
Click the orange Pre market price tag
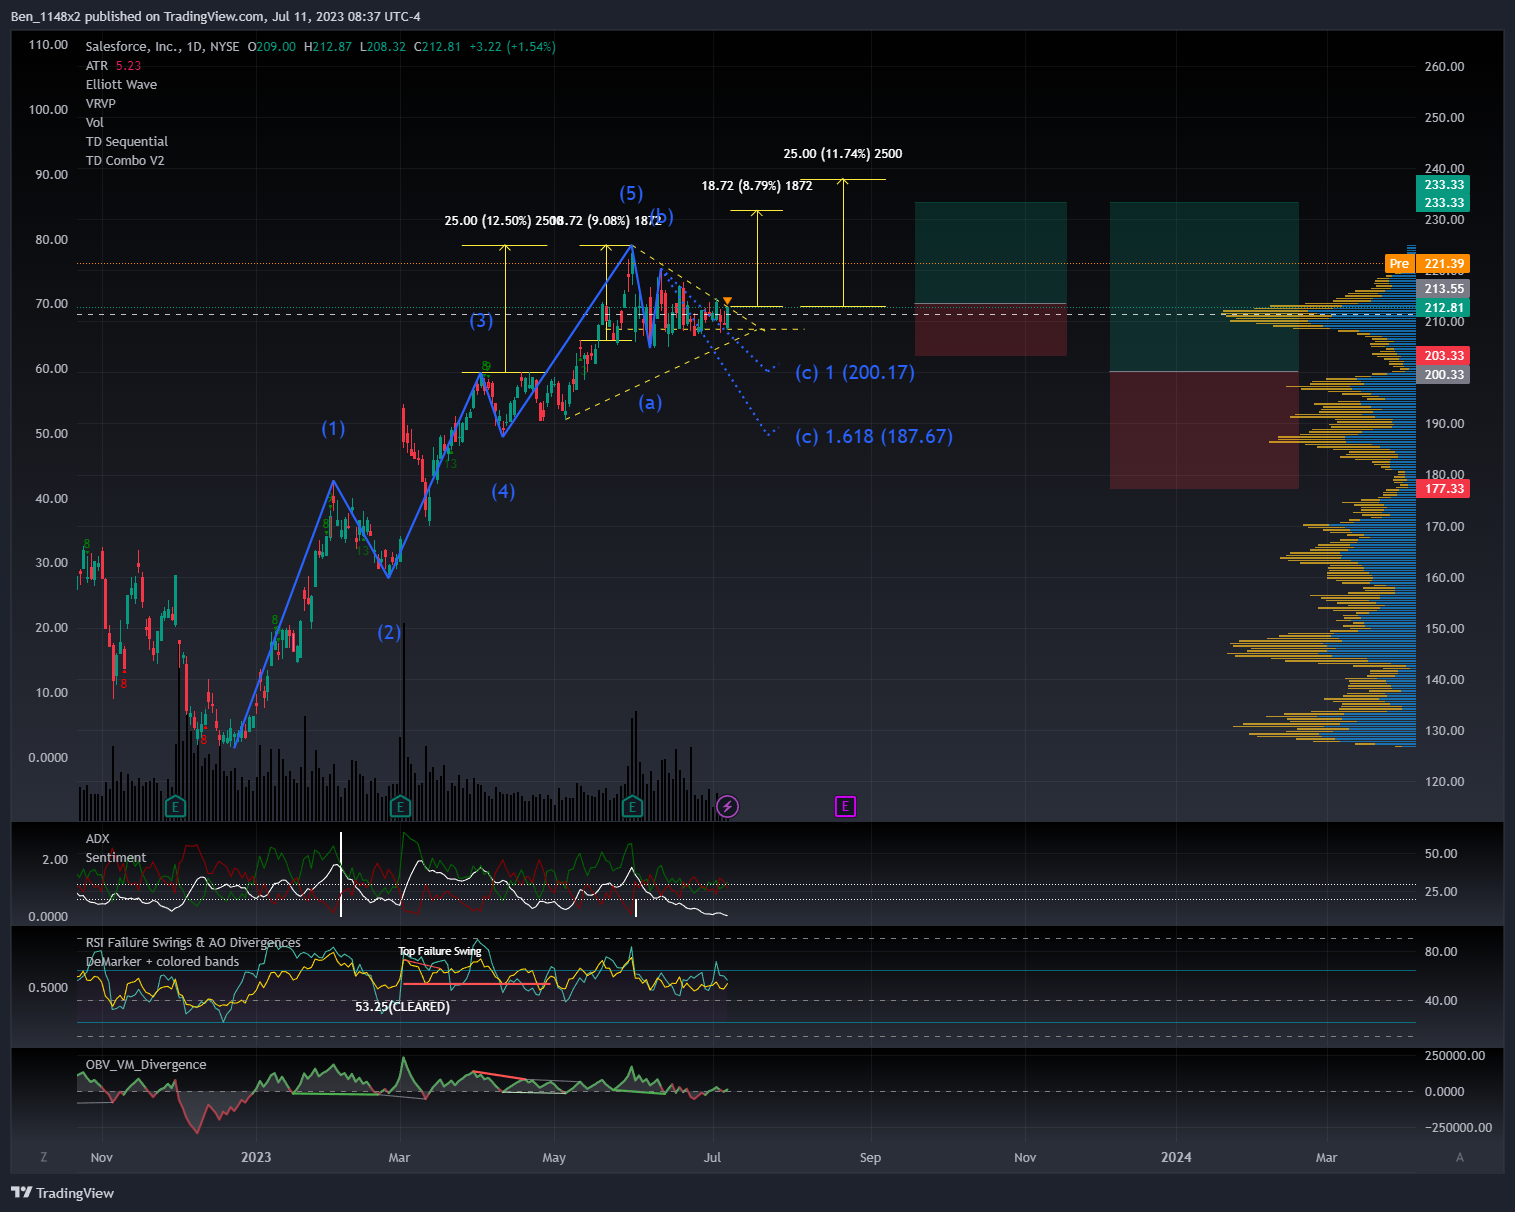click(x=1399, y=264)
